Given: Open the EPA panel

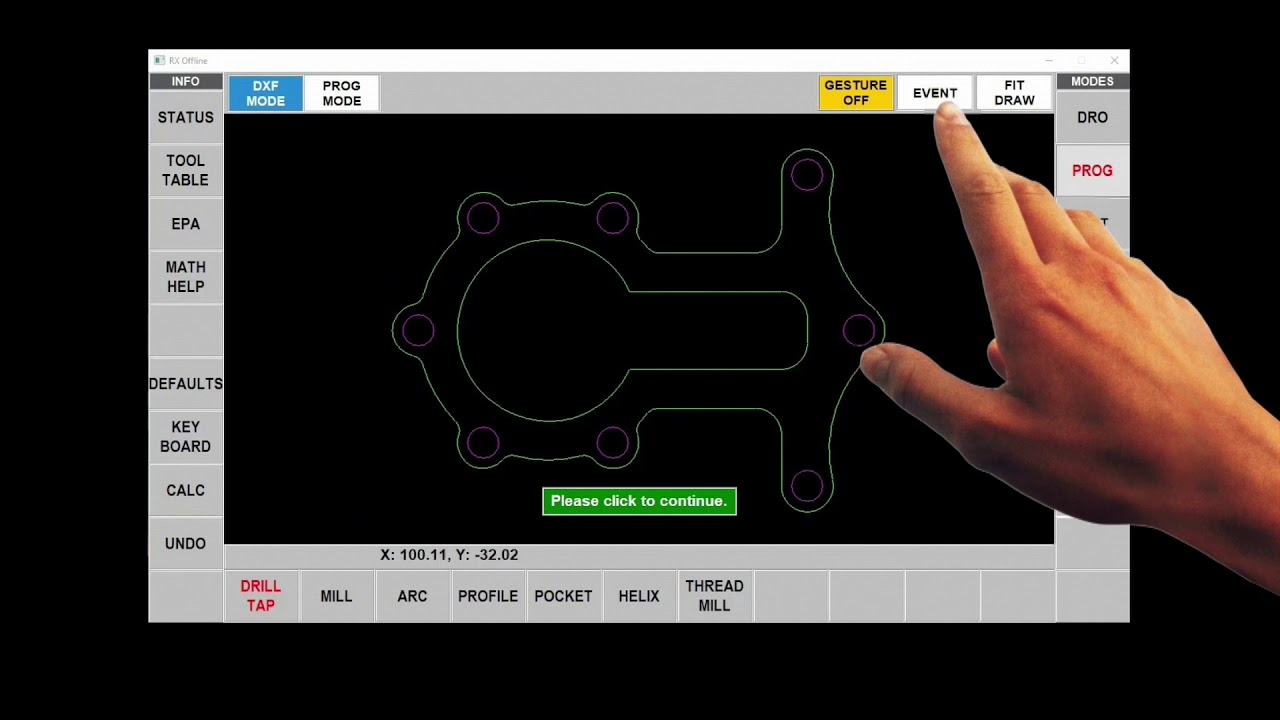Looking at the screenshot, I should click(x=186, y=224).
